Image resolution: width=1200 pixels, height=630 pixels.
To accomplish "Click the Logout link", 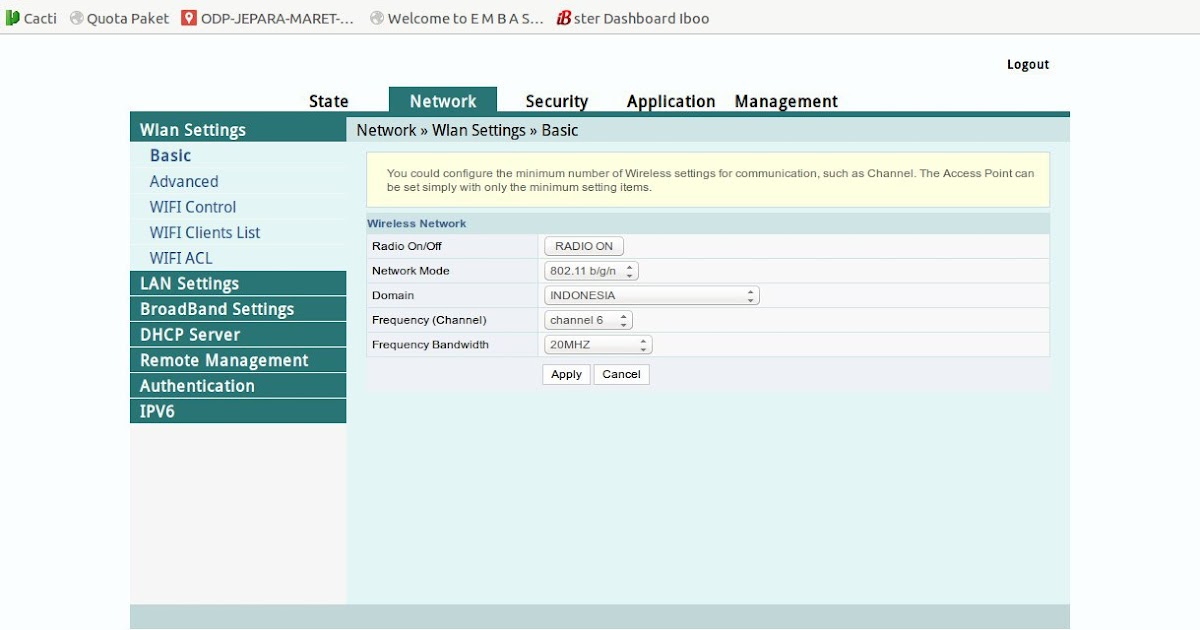I will [1028, 64].
